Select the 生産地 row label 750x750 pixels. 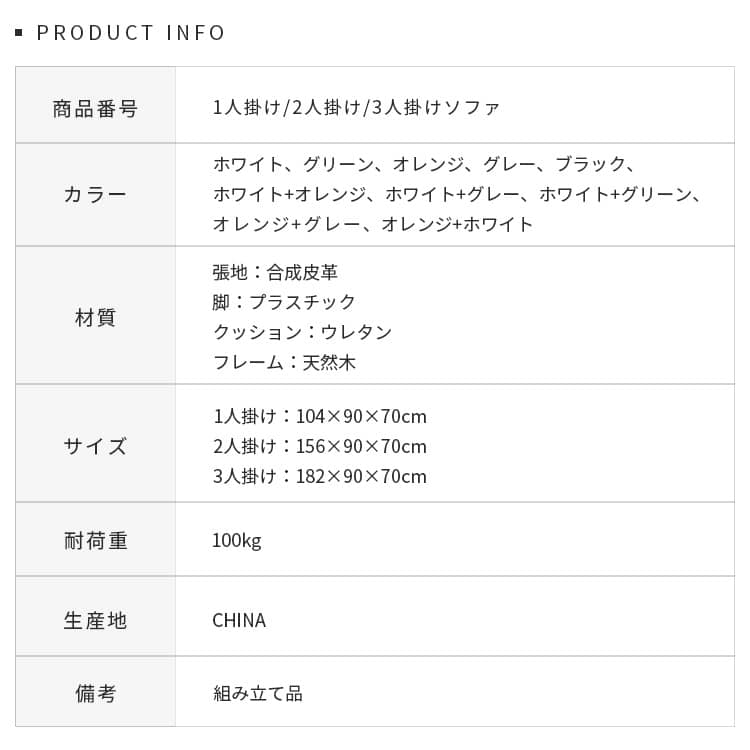pyautogui.click(x=95, y=620)
